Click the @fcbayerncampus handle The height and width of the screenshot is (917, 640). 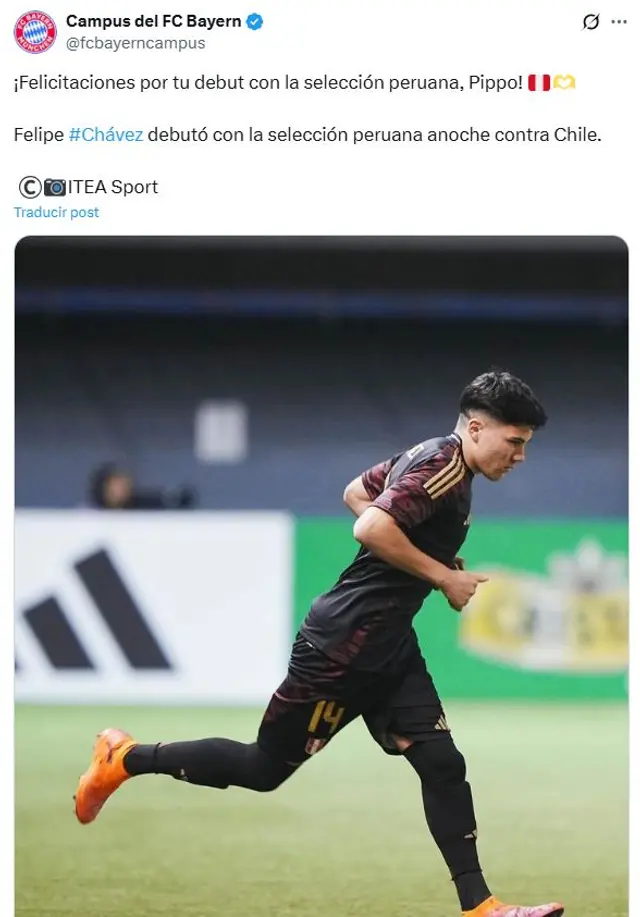(x=135, y=43)
